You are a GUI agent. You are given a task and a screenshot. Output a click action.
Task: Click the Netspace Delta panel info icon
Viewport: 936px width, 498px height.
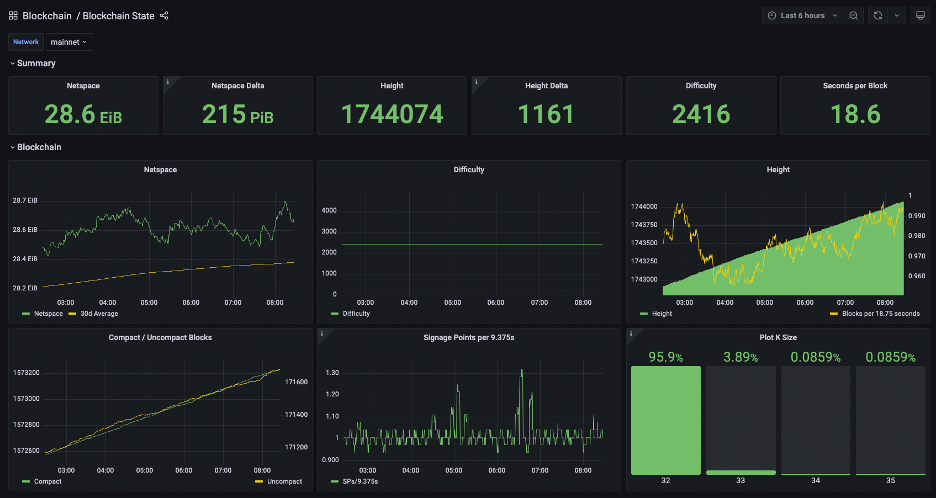[167, 82]
